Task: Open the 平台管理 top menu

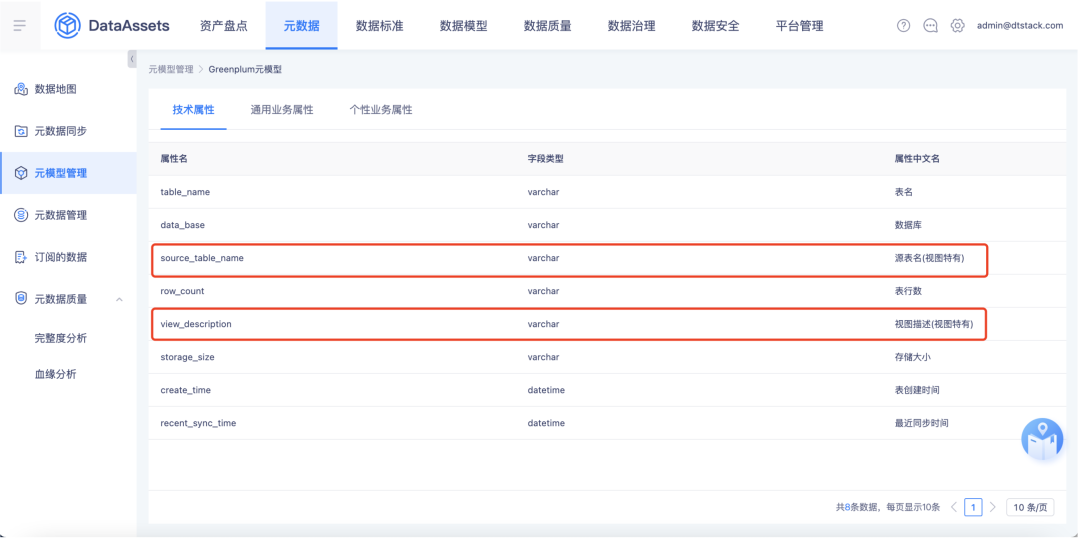Action: (x=800, y=26)
